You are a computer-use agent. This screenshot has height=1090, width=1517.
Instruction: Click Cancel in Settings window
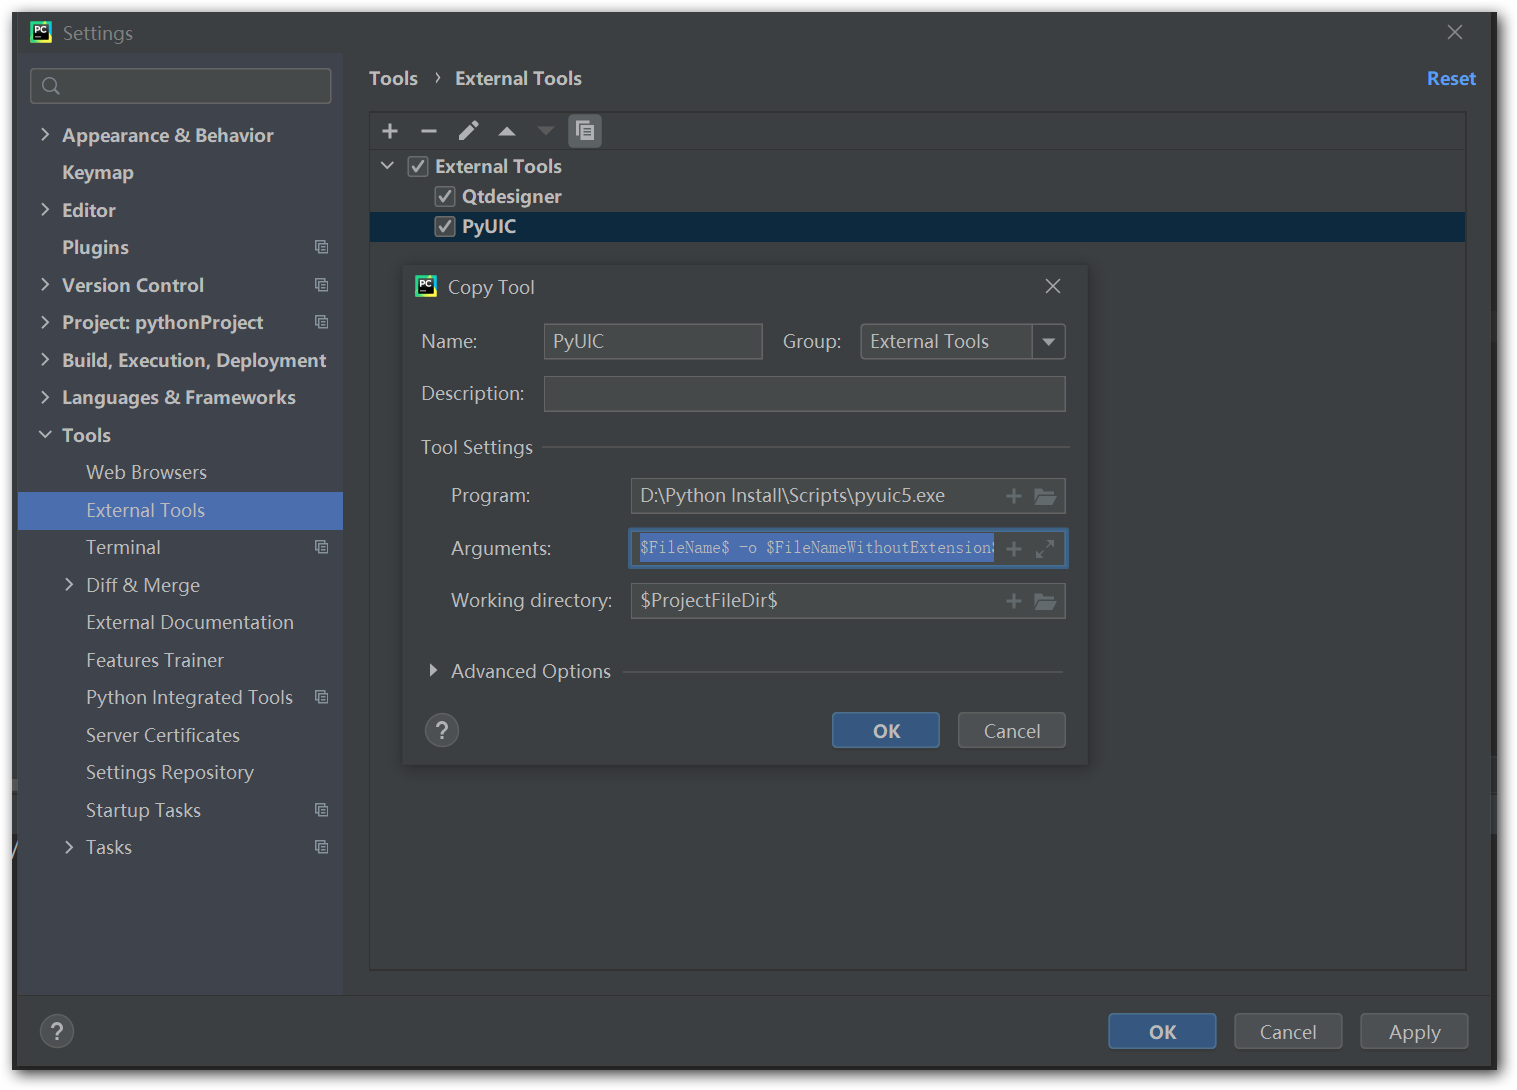pyautogui.click(x=1288, y=1031)
